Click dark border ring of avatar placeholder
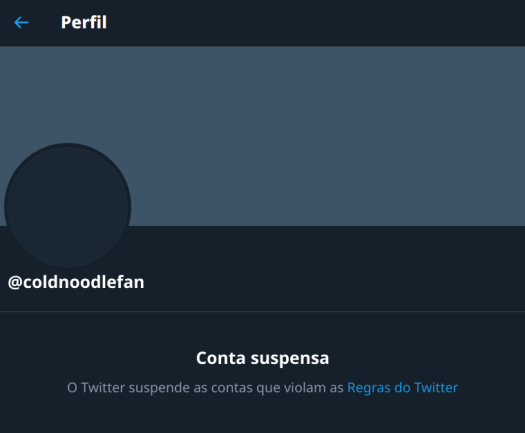Screen dimensions: 525x433 pos(6,205)
